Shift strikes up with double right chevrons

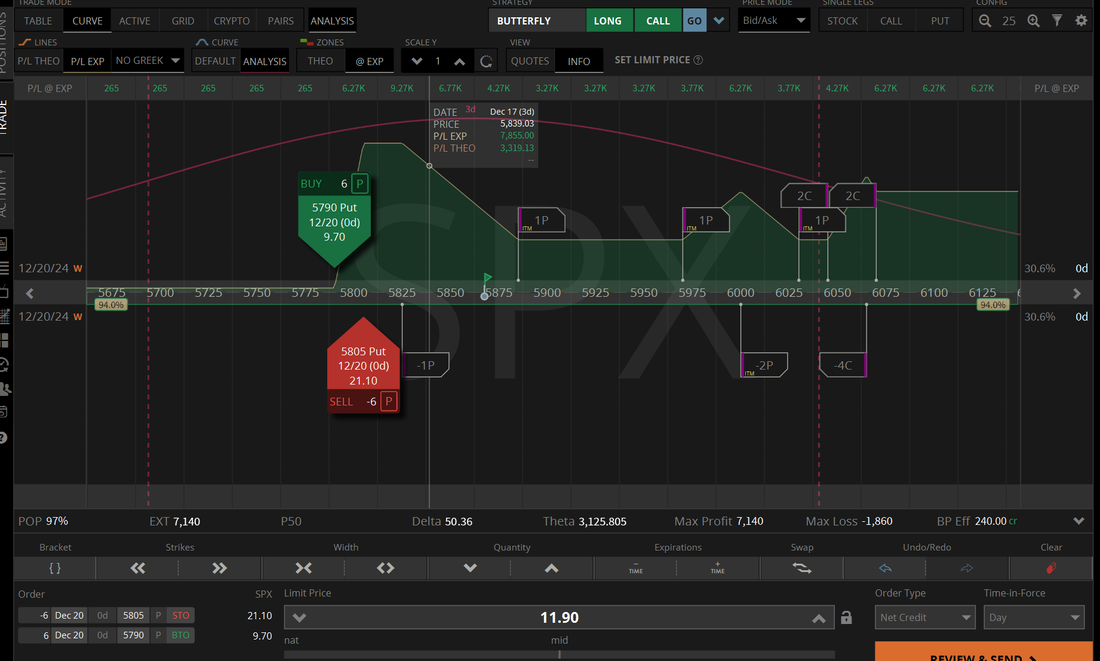tap(220, 568)
